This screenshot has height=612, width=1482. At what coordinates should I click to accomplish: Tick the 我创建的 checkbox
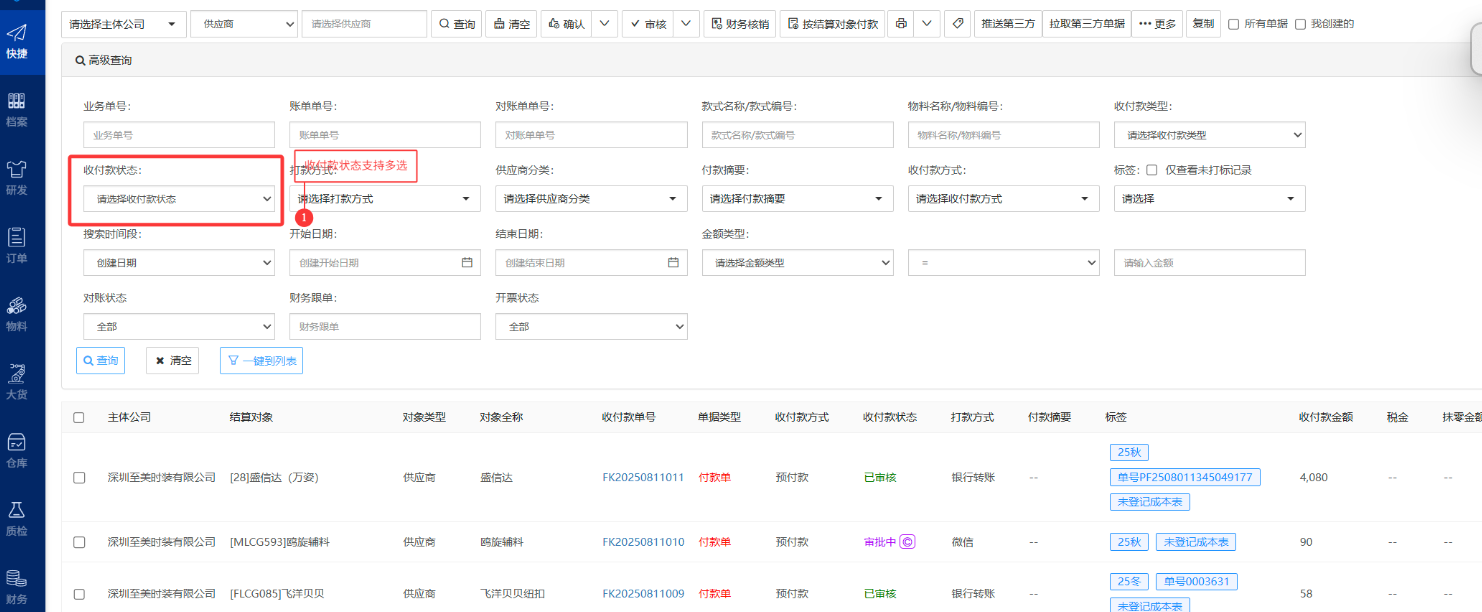pos(1300,24)
